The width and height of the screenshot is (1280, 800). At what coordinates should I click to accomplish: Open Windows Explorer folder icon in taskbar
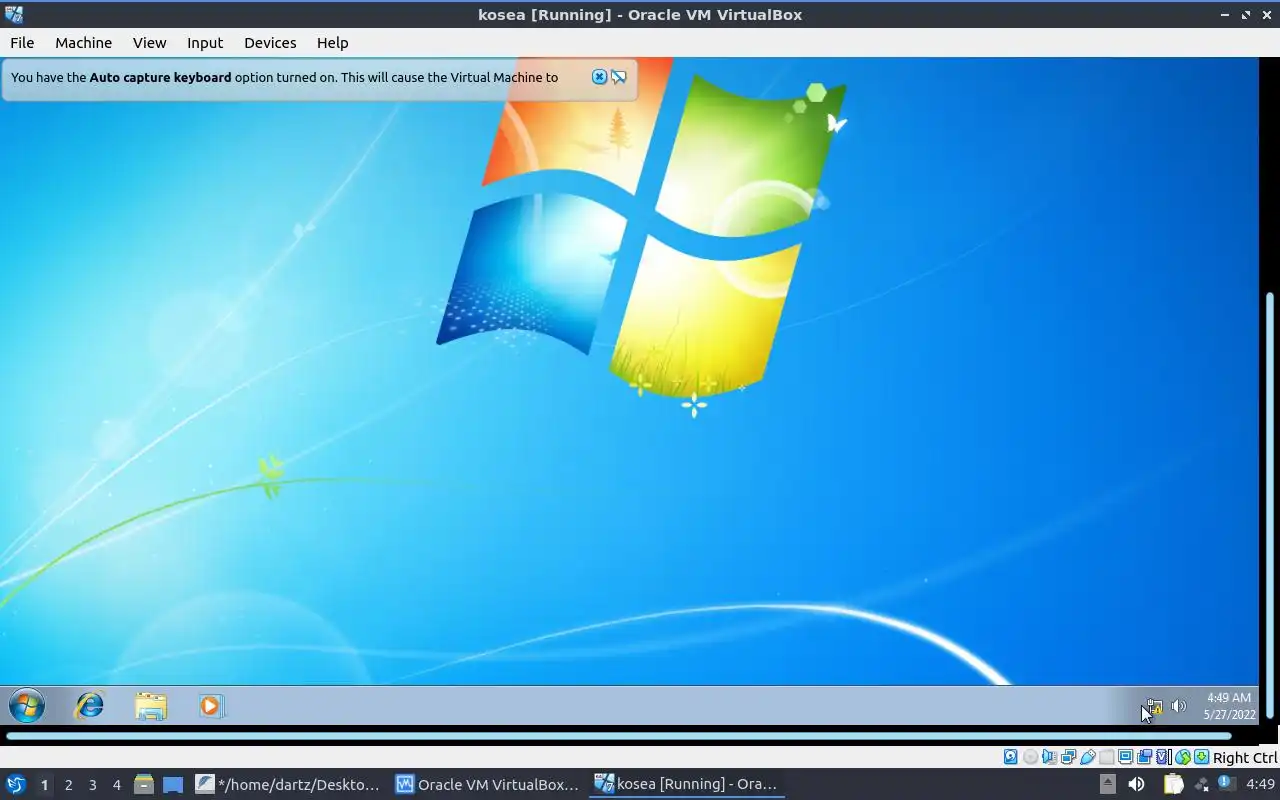tap(151, 706)
